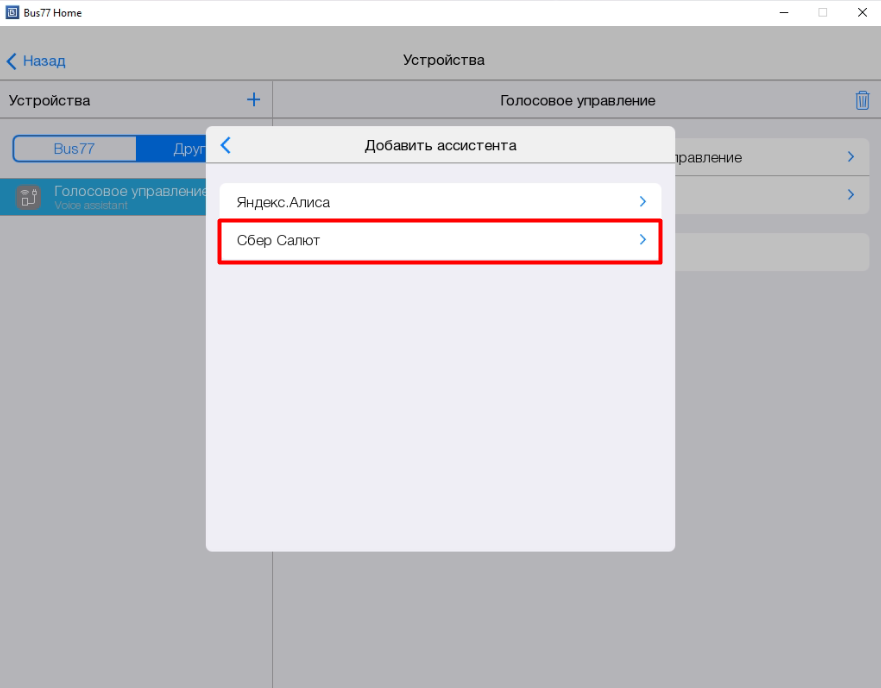The image size is (881, 688).
Task: Close the Bus77 Home window
Action: tap(861, 13)
